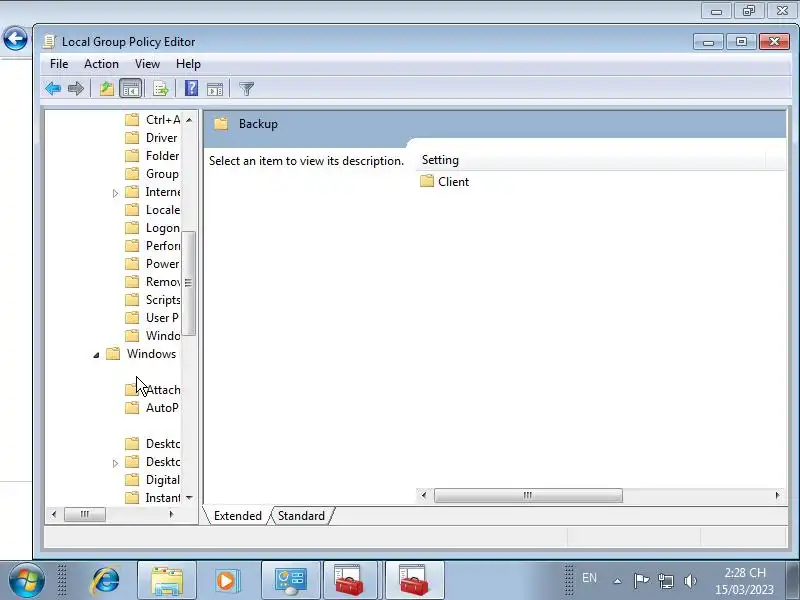Click the EN language indicator

coord(589,578)
